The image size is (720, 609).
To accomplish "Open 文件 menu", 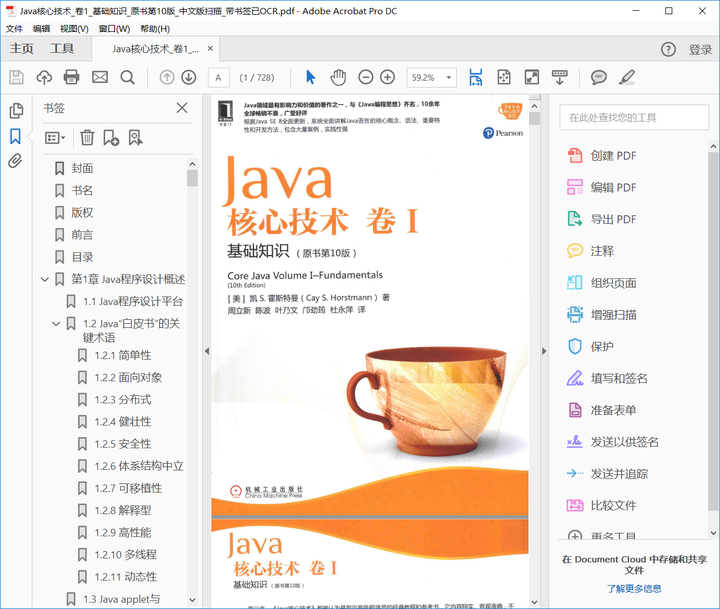I will point(14,28).
